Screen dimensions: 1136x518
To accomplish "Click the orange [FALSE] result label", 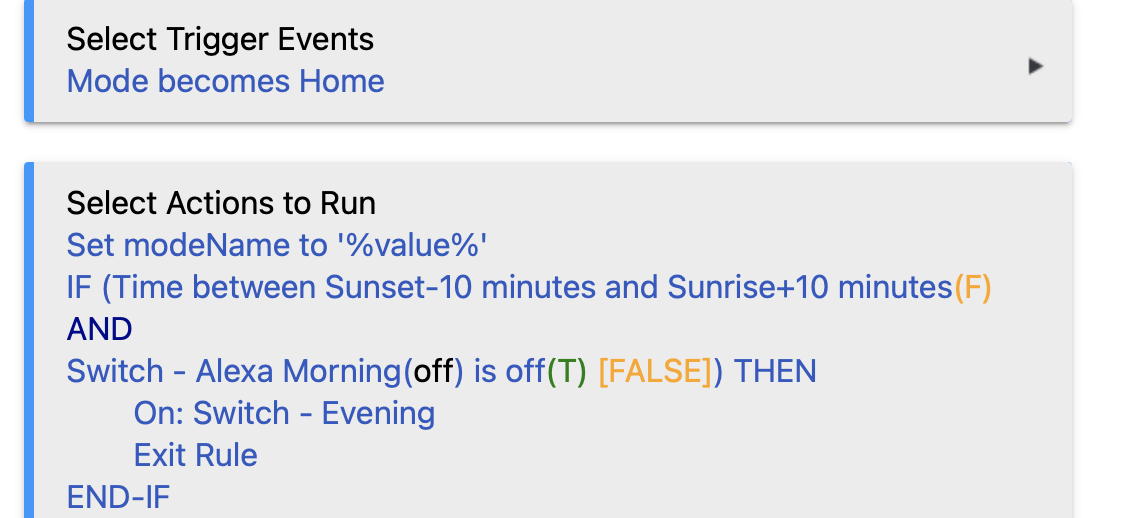I will pyautogui.click(x=656, y=372).
